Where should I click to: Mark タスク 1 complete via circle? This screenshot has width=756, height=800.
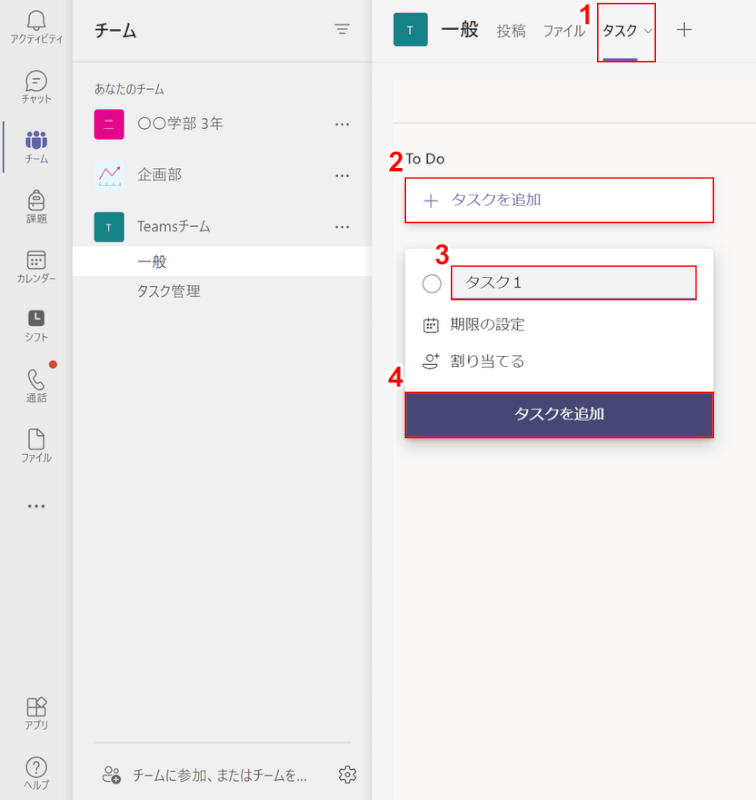(432, 283)
